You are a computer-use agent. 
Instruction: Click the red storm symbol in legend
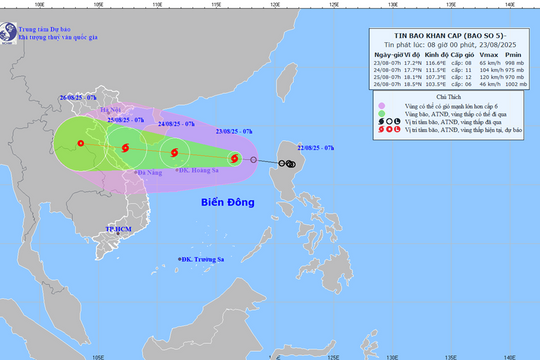(381, 130)
